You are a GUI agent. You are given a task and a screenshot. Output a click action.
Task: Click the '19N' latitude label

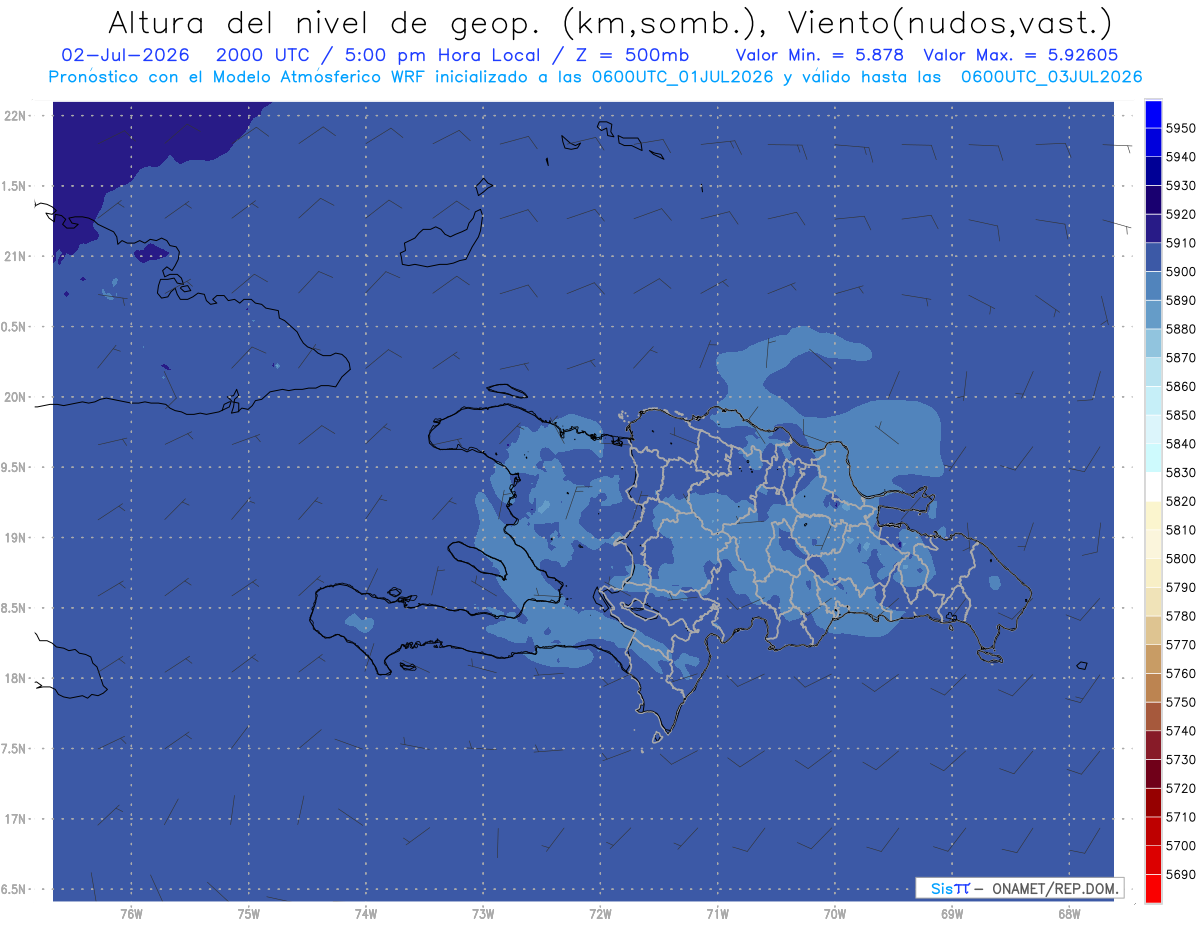tap(15, 538)
